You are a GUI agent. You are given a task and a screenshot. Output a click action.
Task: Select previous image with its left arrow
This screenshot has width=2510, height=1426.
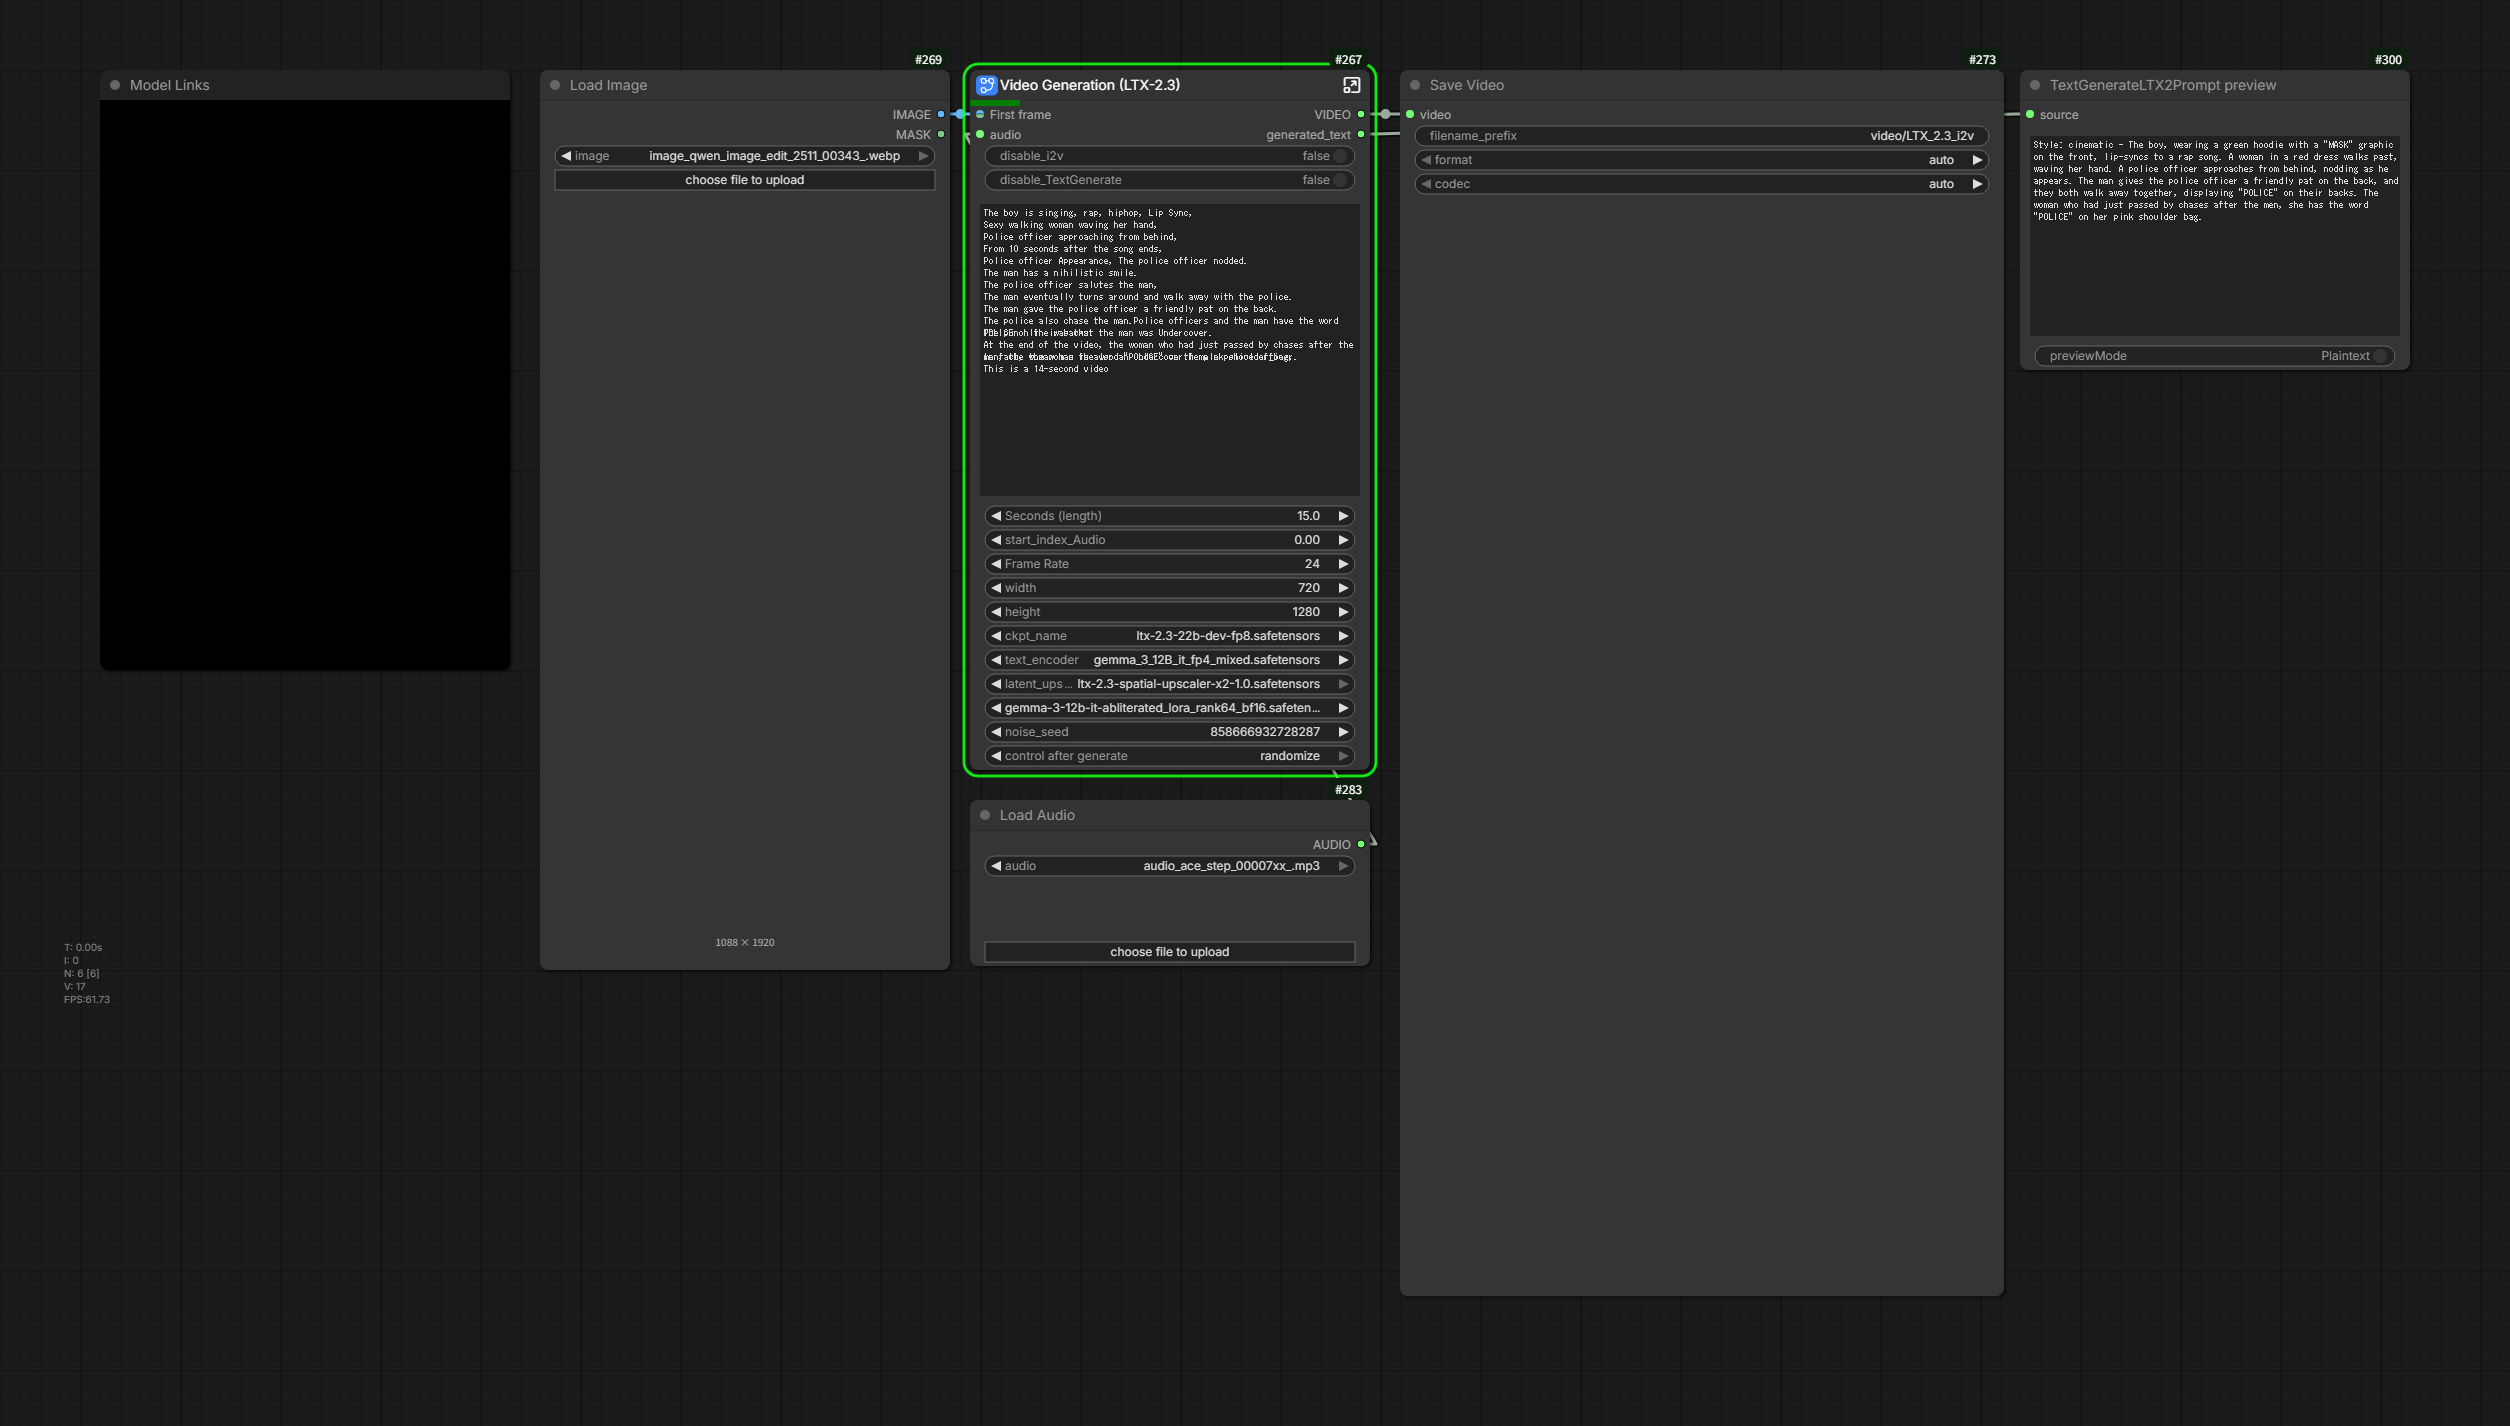[x=566, y=156]
